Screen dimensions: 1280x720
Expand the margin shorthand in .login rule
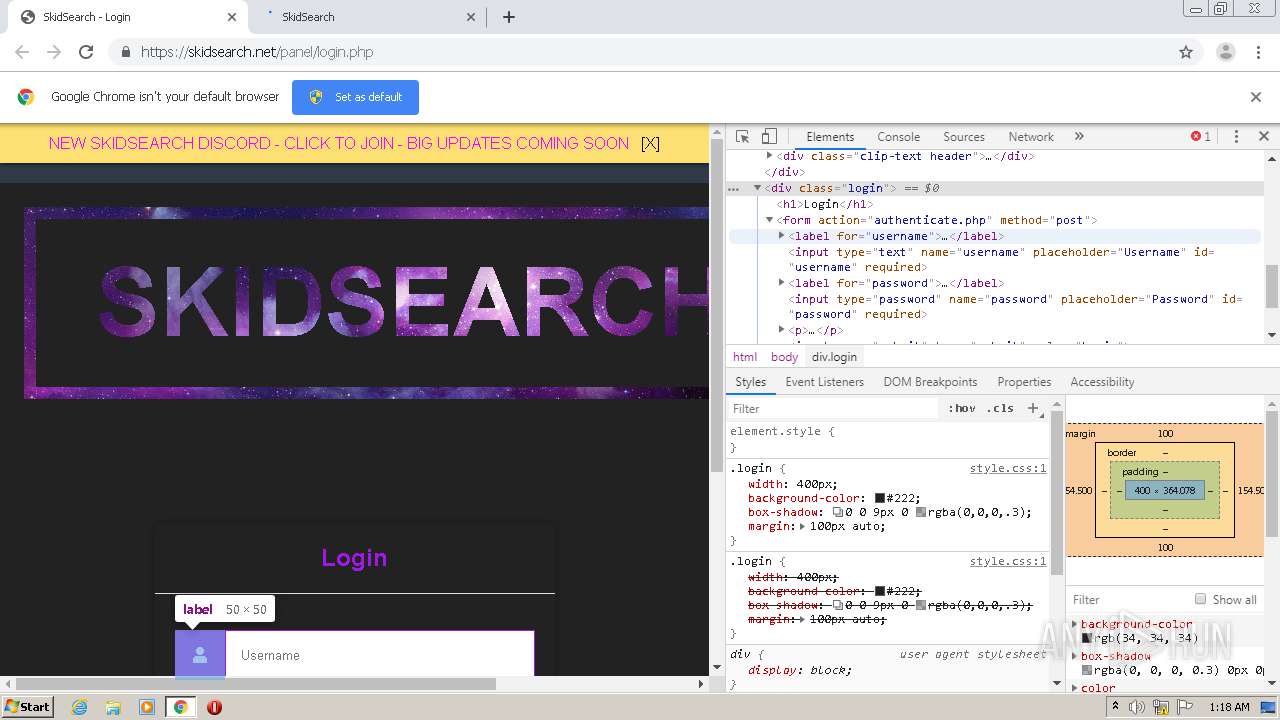(802, 526)
